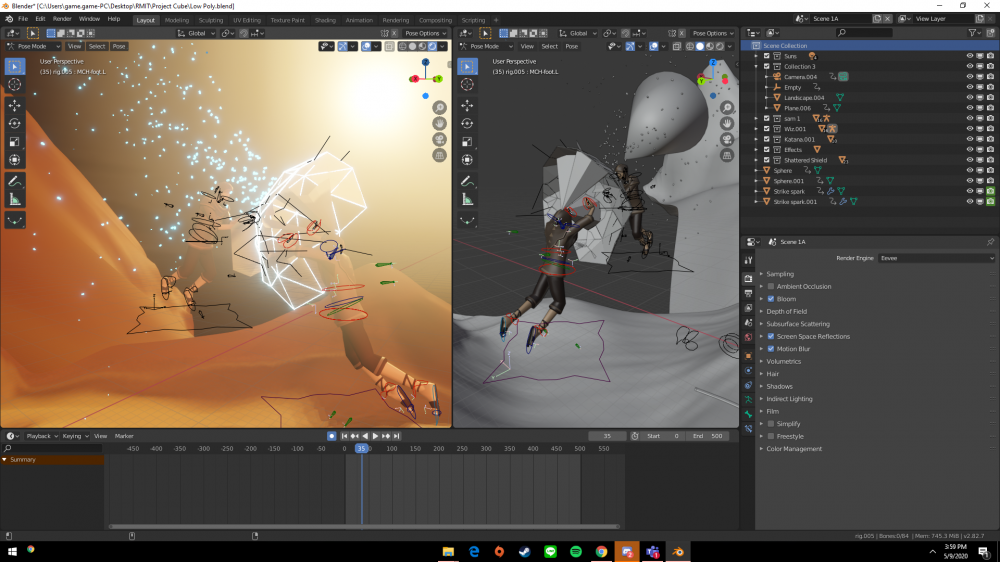Click the frame 35 playhead marker
This screenshot has height=562, width=1000.
coord(361,449)
